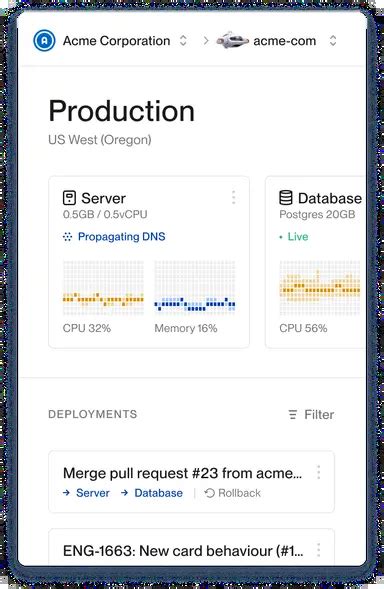This screenshot has height=589, width=384.
Task: Click the breadcrumb chevron separator
Action: (206, 41)
